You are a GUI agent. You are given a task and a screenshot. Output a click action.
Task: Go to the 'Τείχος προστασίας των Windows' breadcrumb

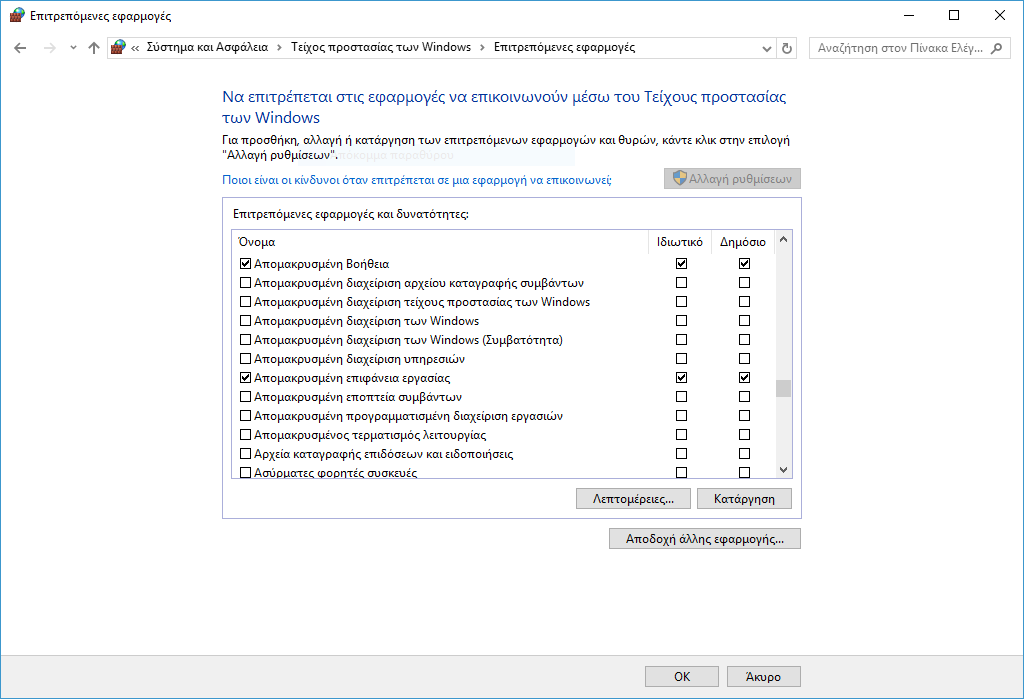pyautogui.click(x=381, y=47)
